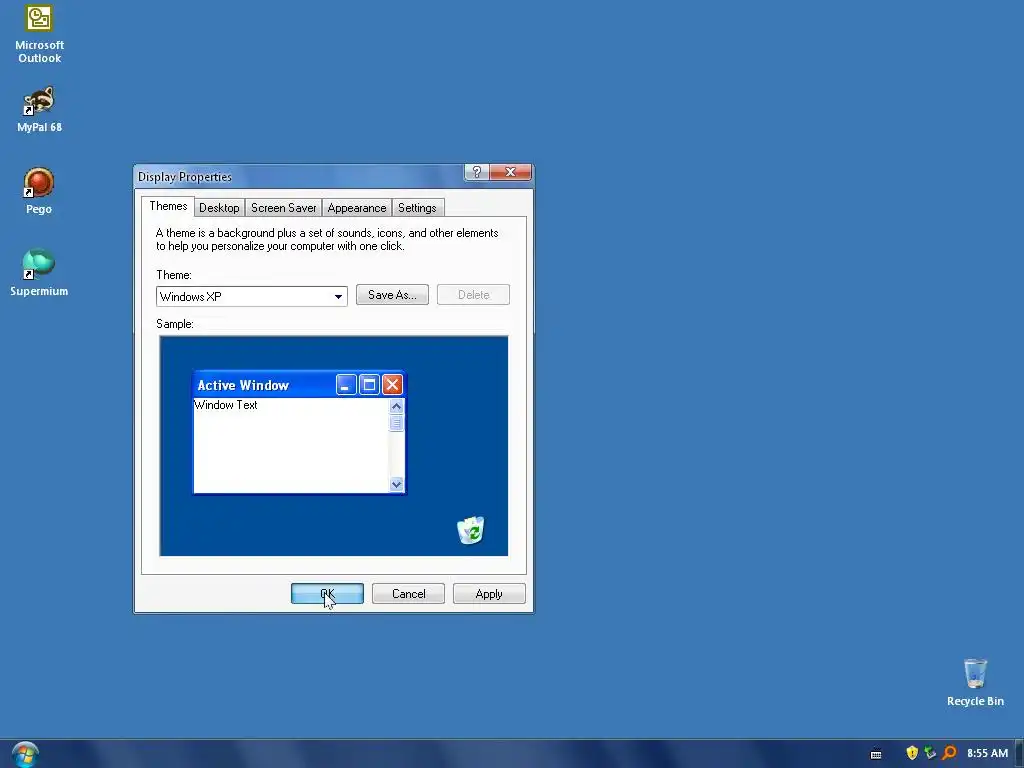Click the sample preview recycle bin icon
The width and height of the screenshot is (1024, 768).
tap(471, 530)
